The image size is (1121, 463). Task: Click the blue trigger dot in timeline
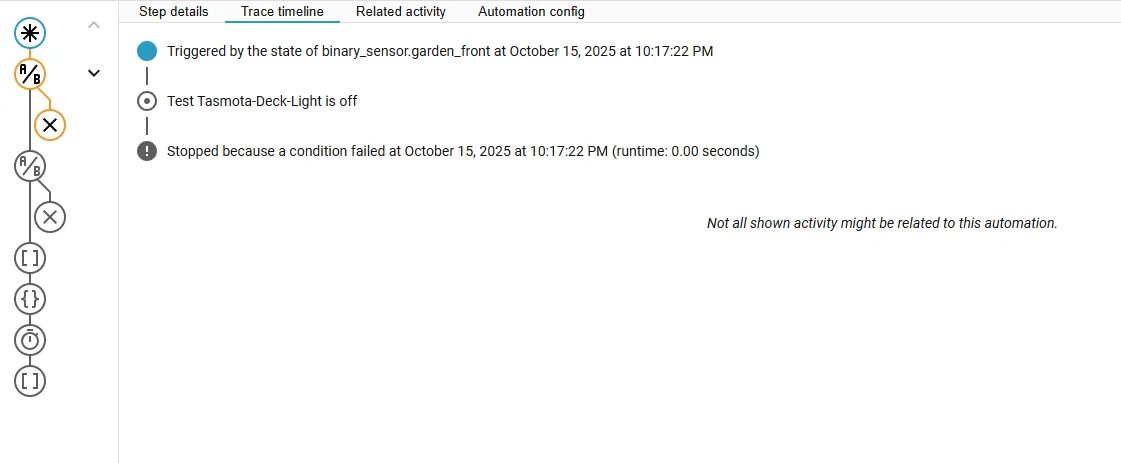(147, 51)
